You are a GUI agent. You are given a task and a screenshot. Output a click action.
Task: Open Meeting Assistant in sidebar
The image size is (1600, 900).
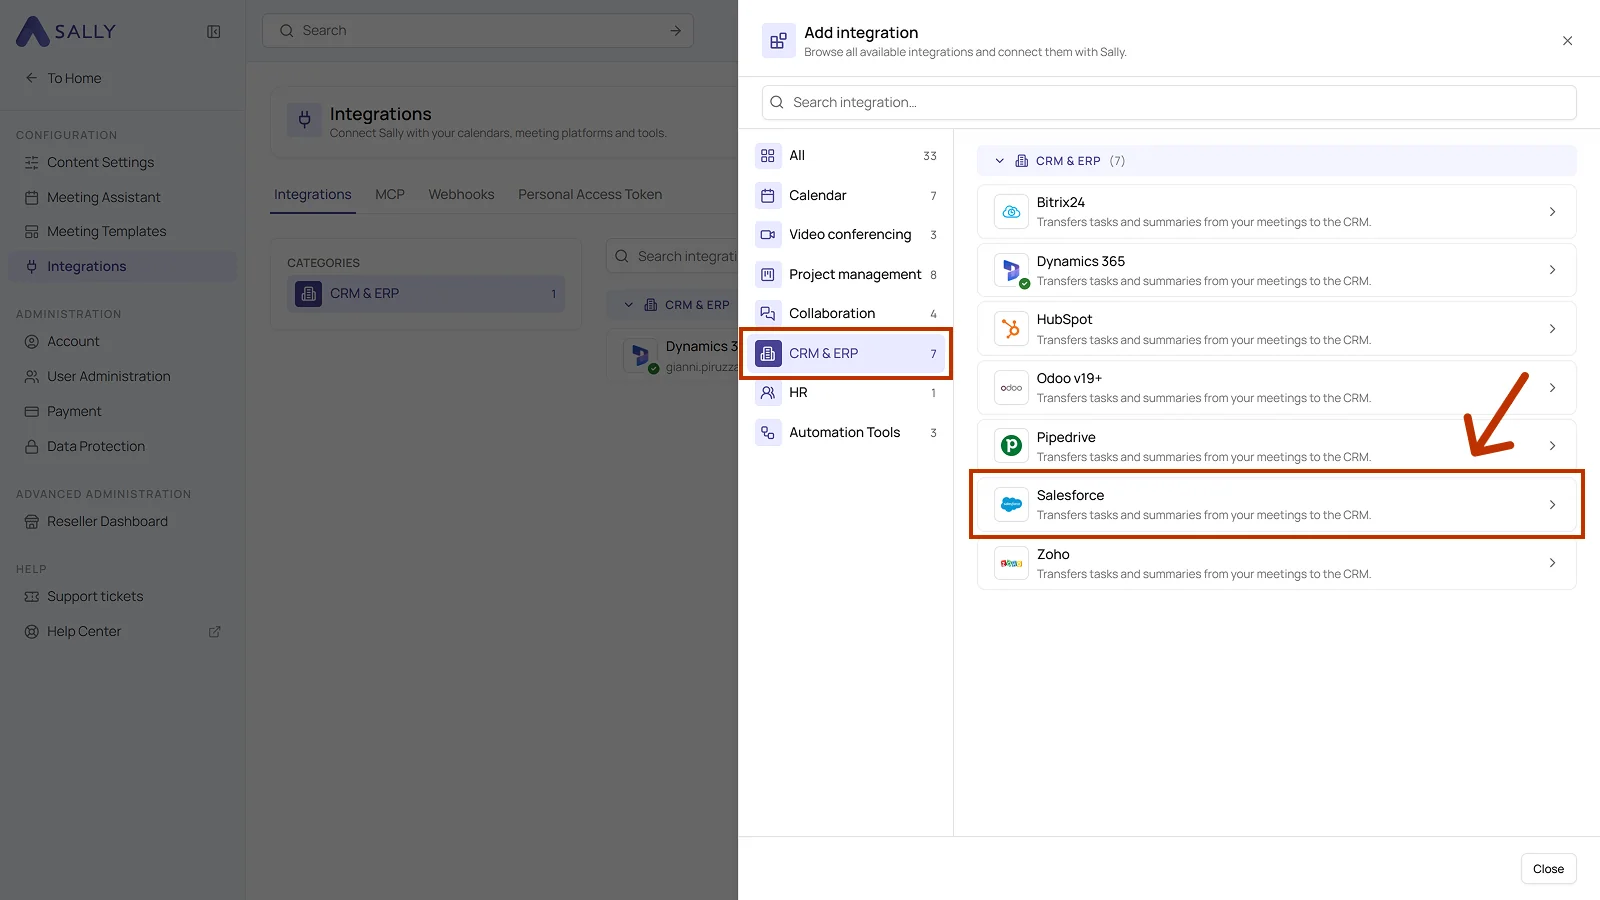(x=122, y=198)
